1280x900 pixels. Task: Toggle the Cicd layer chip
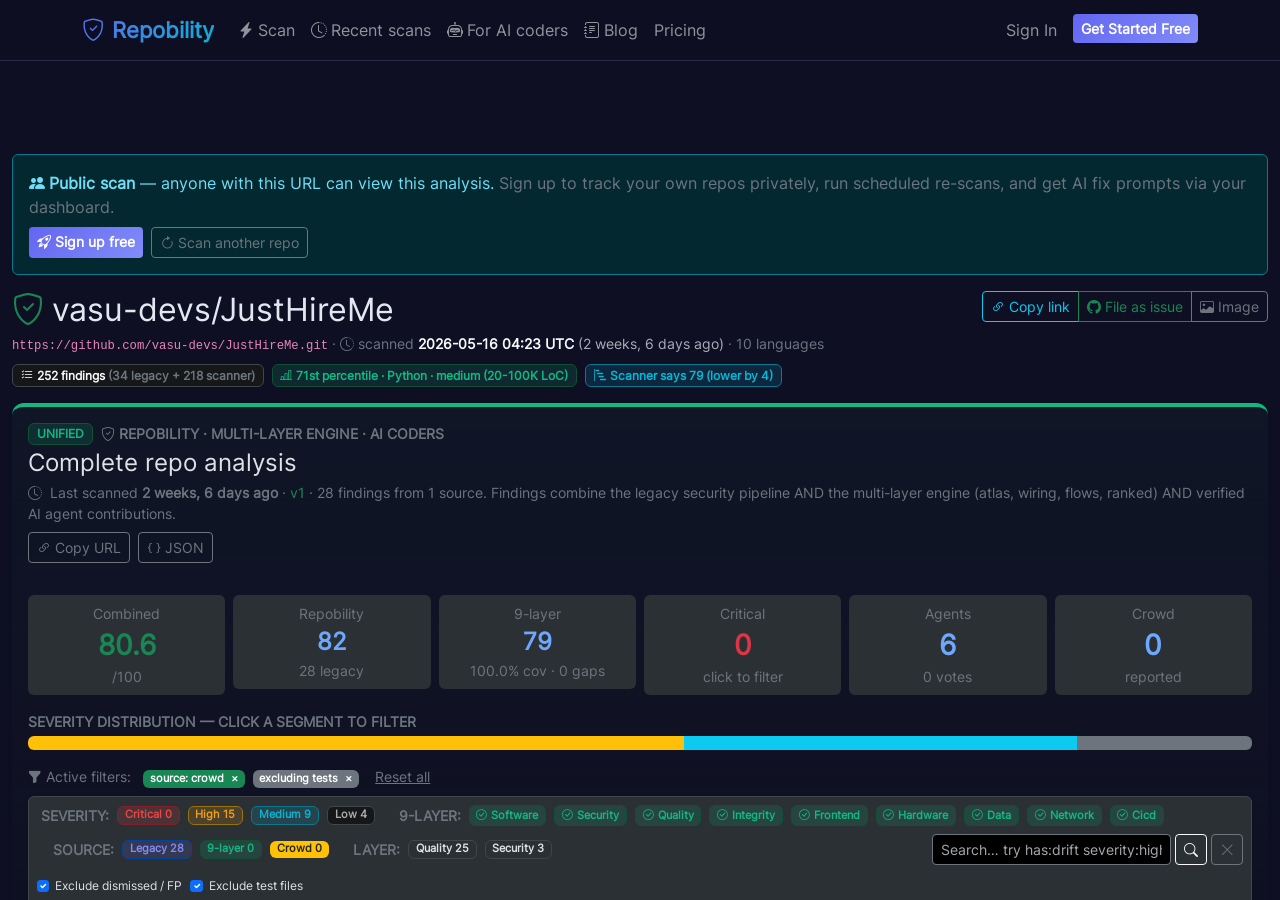coord(1137,815)
